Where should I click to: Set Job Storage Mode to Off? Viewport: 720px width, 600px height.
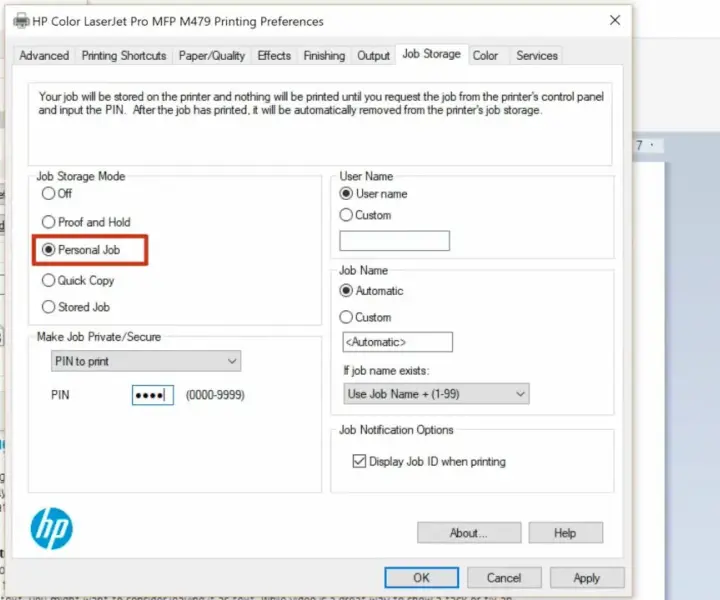coord(57,193)
